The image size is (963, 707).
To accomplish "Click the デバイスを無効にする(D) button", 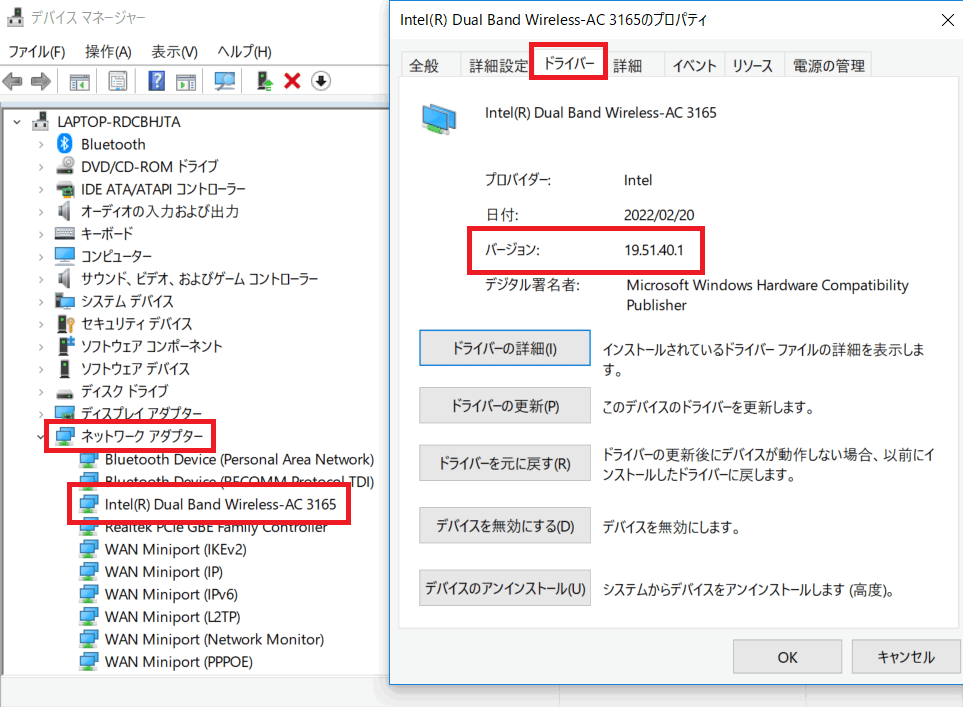I will coord(505,526).
